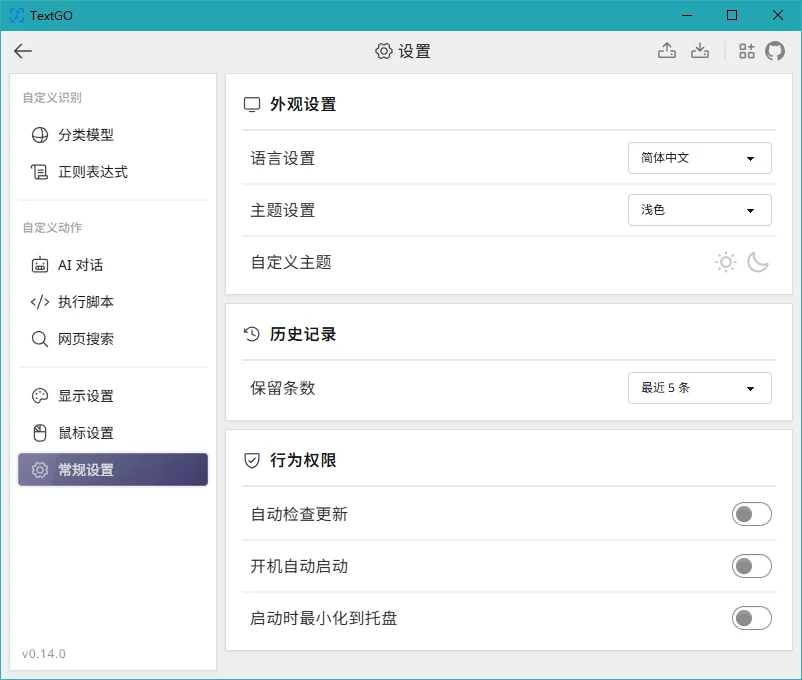Click the version label v0.14.0
The image size is (802, 680).
tap(44, 653)
